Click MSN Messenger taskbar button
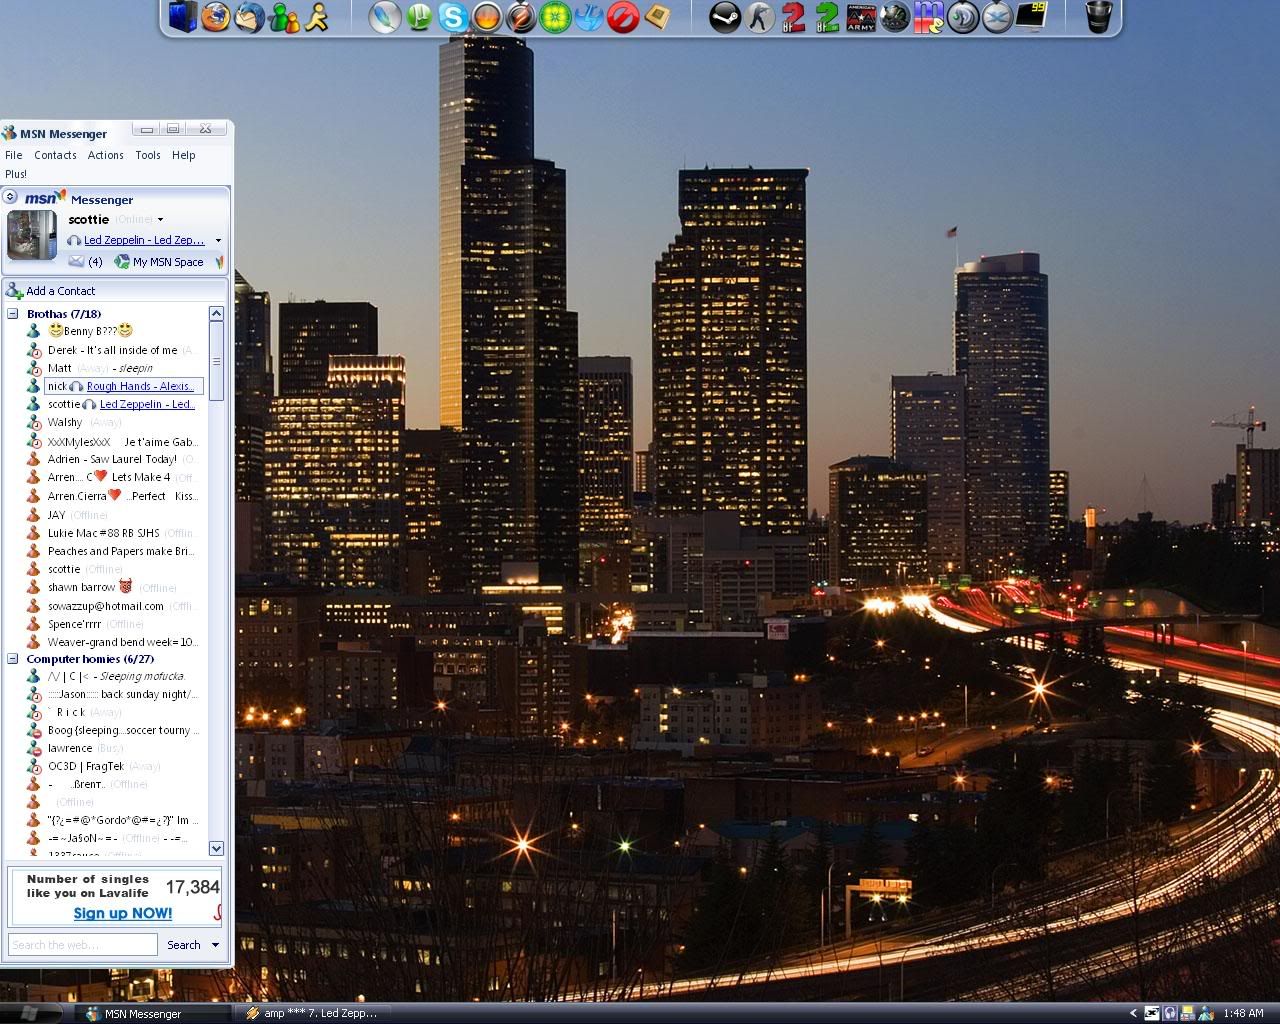This screenshot has height=1024, width=1280. coord(154,1013)
